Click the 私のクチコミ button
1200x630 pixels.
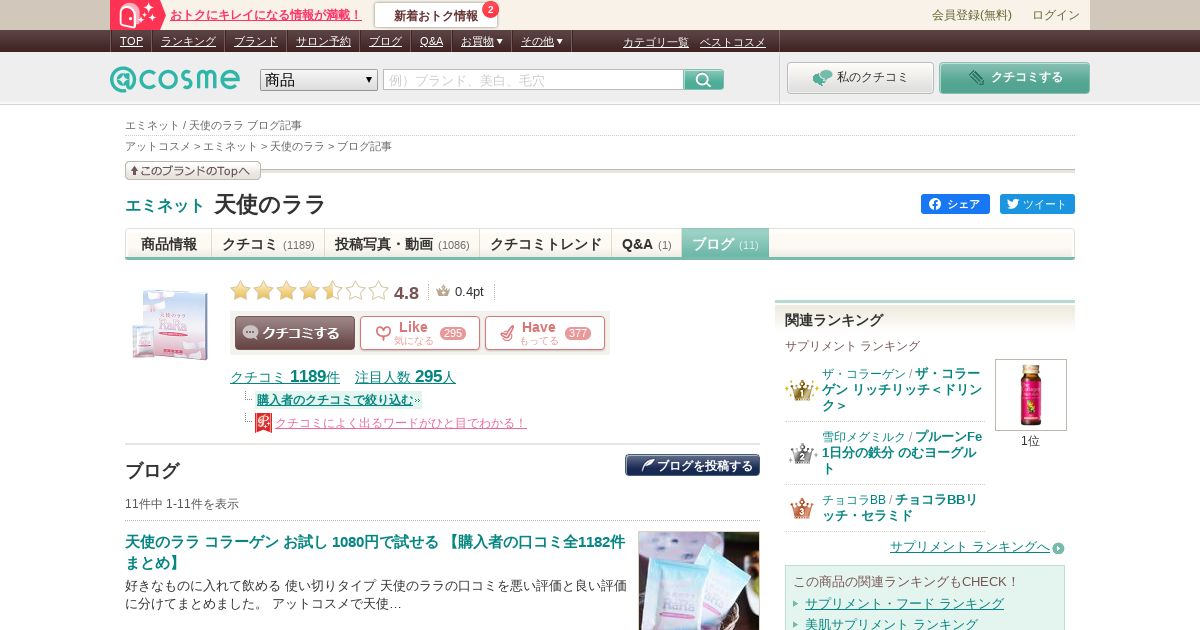[x=860, y=78]
